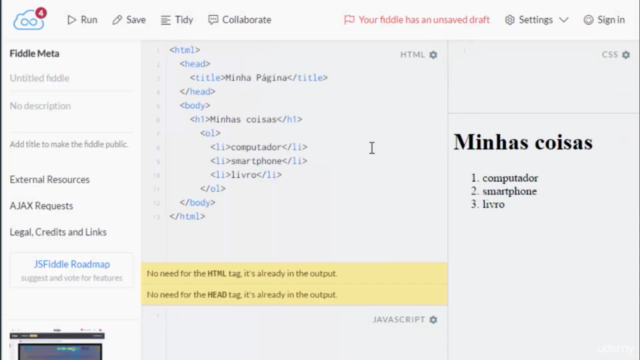This screenshot has height=360, width=640.
Task: Open Legal, Credits and Links section
Action: (x=58, y=232)
